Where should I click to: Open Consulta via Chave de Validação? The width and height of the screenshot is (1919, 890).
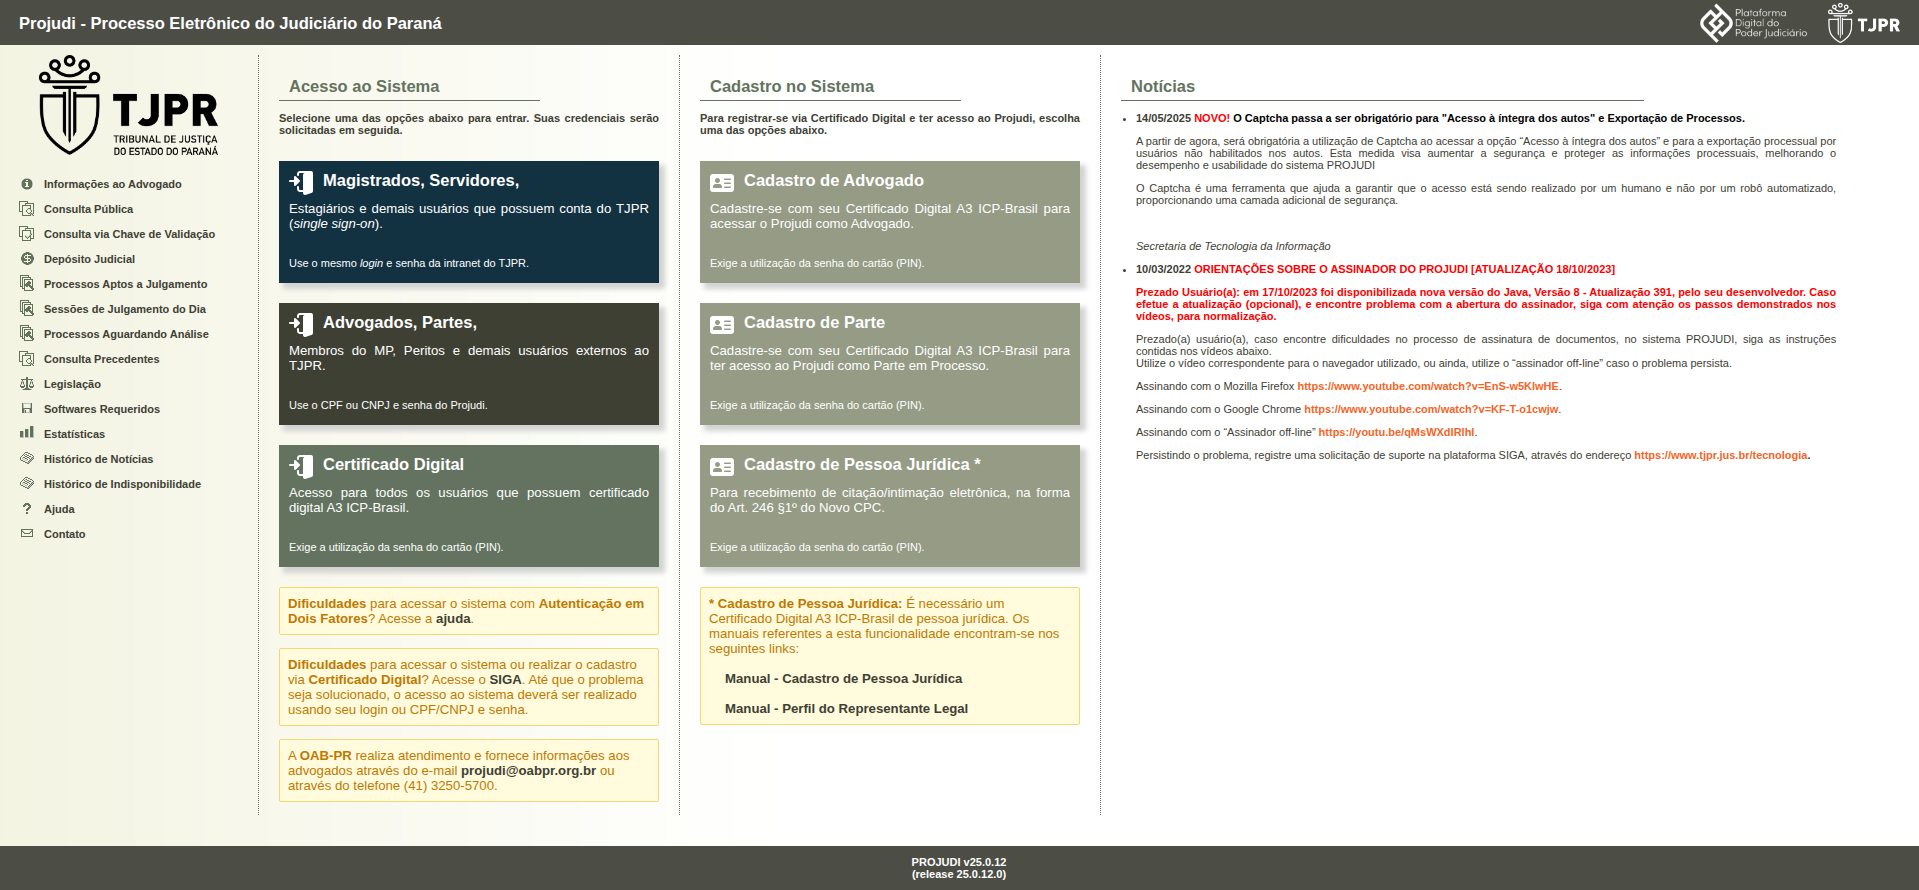click(x=129, y=234)
